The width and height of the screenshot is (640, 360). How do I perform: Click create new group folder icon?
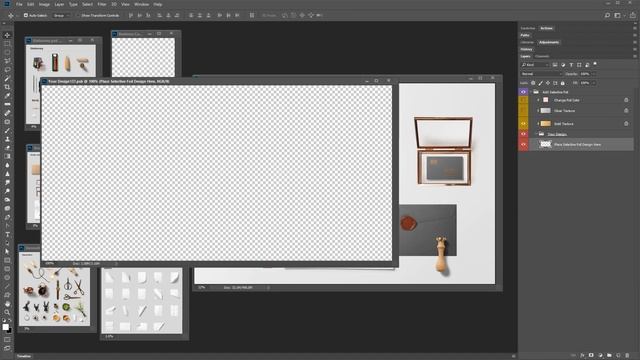click(x=609, y=356)
